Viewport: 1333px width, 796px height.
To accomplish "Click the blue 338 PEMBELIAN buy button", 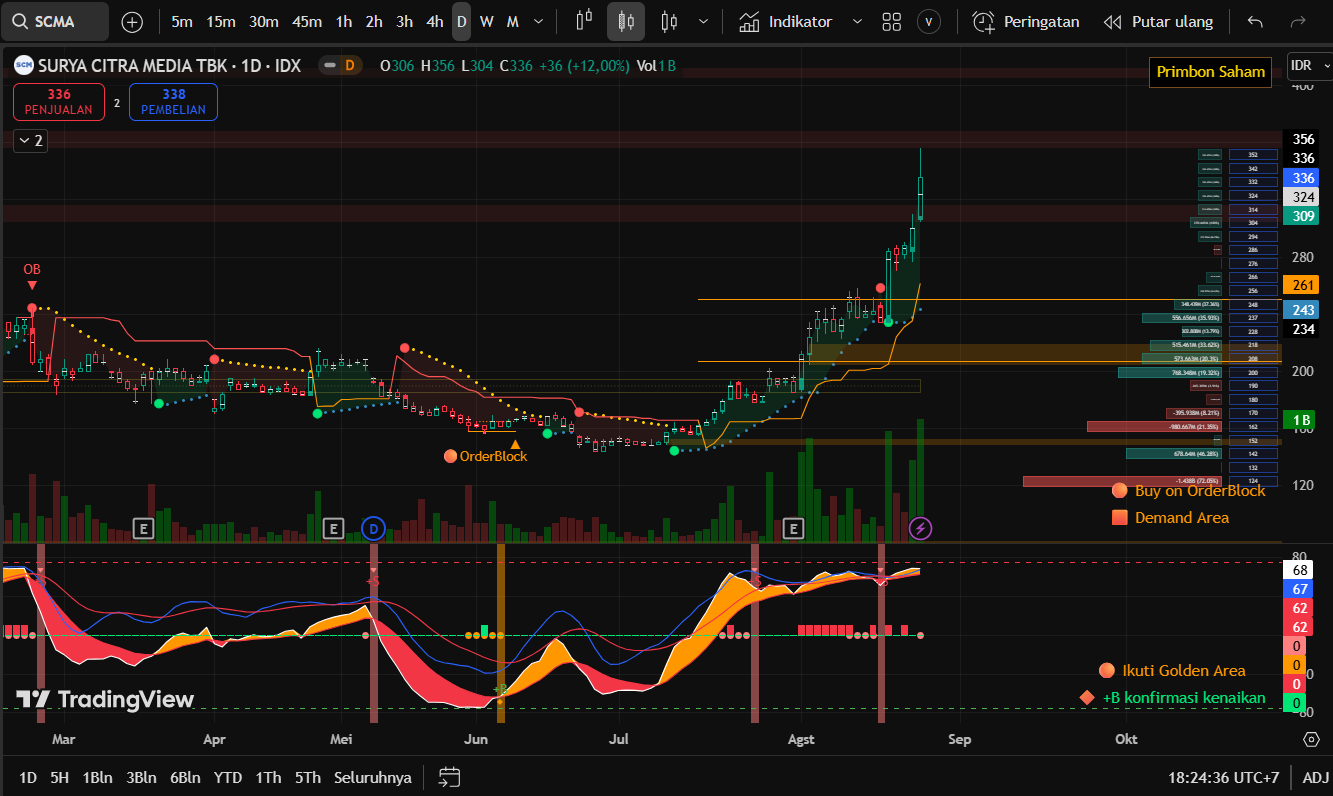I will (x=173, y=102).
